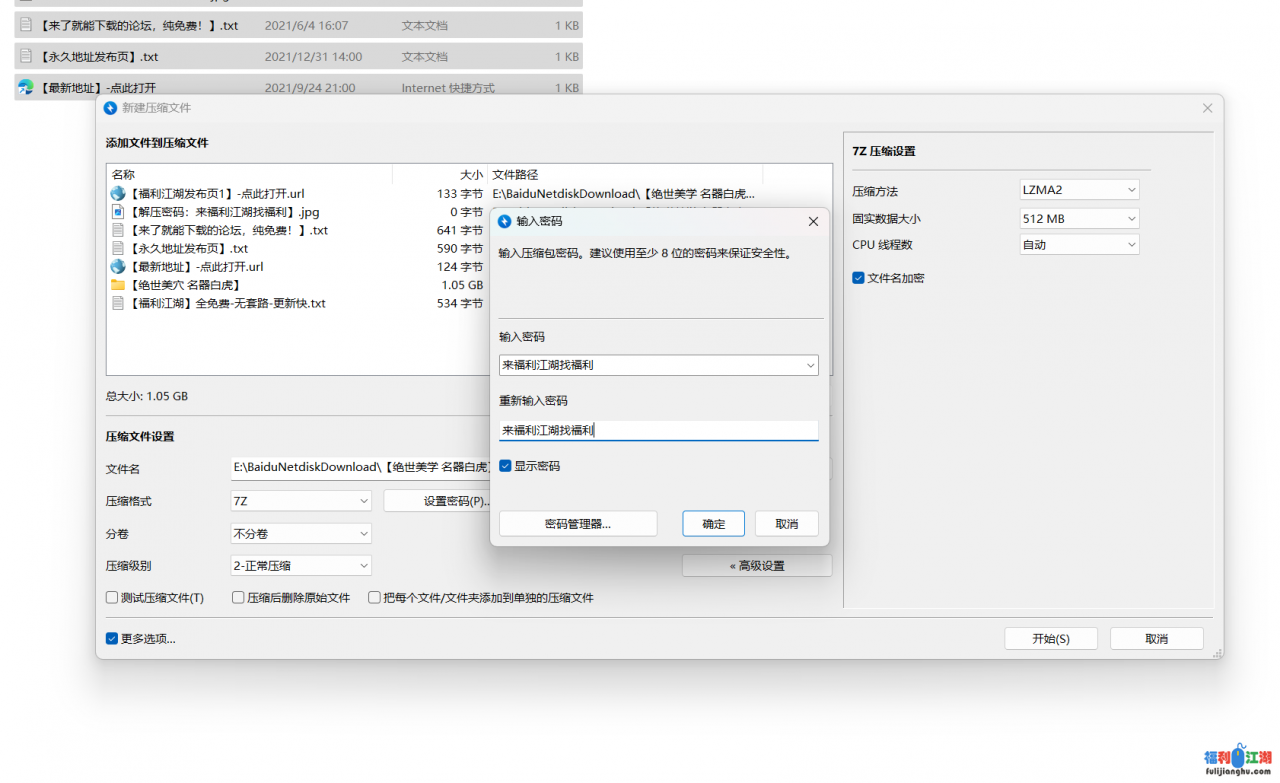Click the text file icon for 【永久地址发布页】.txt in list
This screenshot has height=783, width=1280.
pyautogui.click(x=118, y=249)
